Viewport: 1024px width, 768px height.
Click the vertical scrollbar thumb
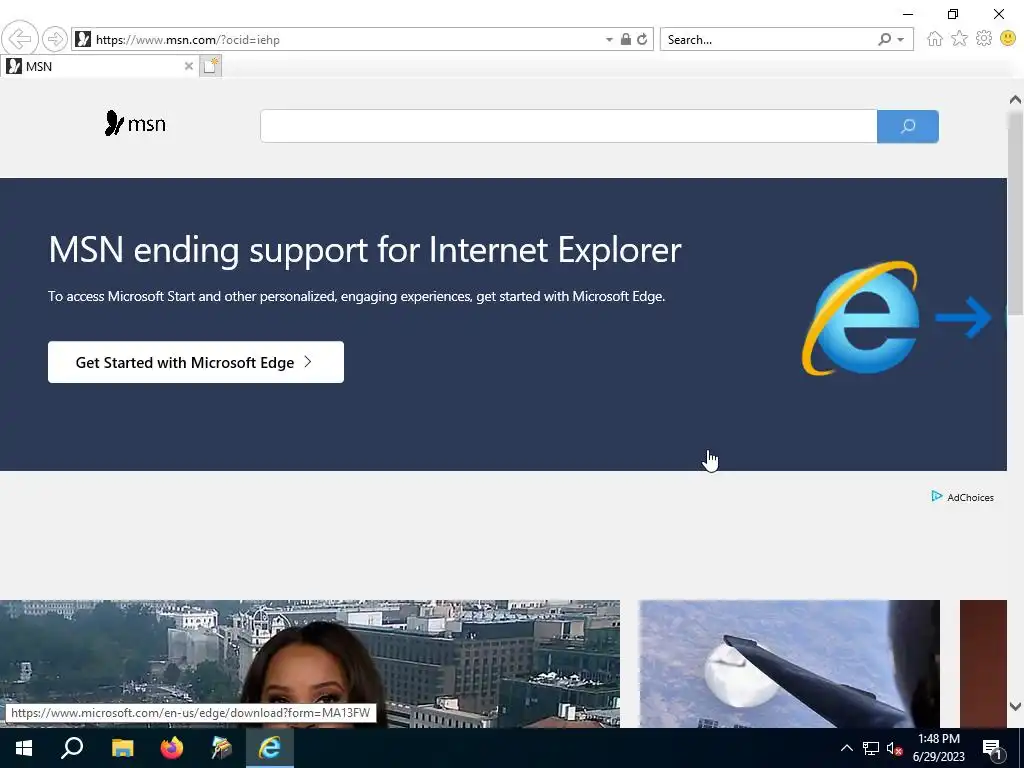pyautogui.click(x=1015, y=212)
